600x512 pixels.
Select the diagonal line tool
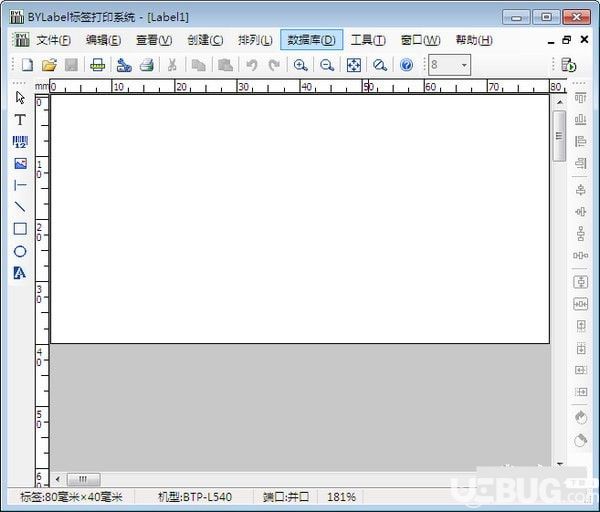pyautogui.click(x=20, y=207)
